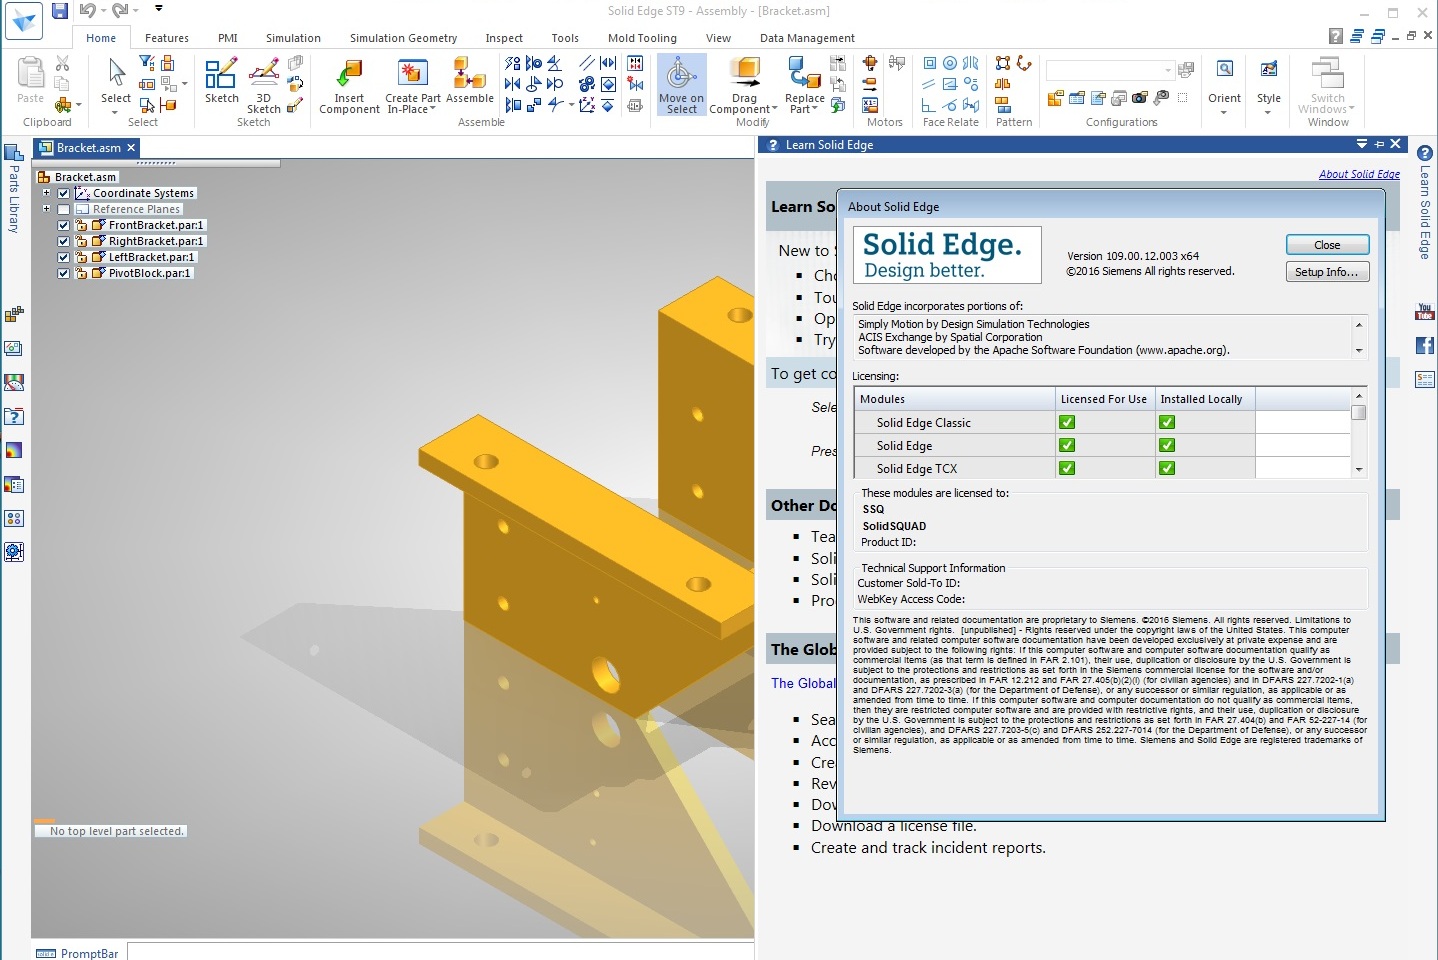
Task: Open the Simulation Geometry tab
Action: [x=403, y=38]
